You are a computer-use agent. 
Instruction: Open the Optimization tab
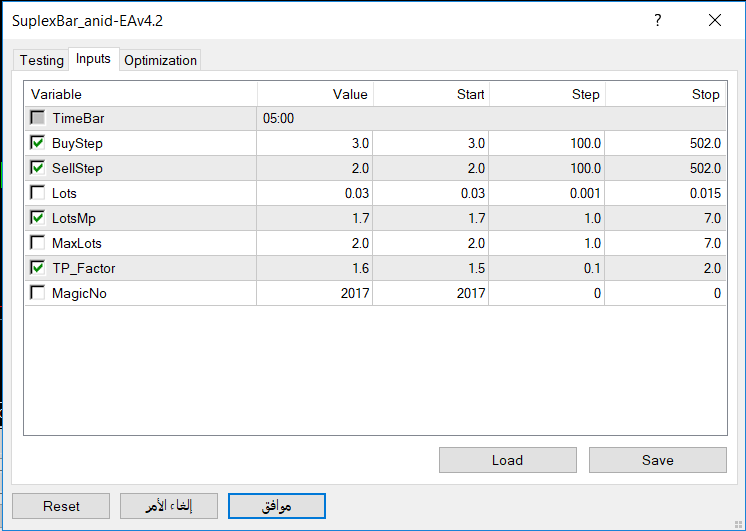[160, 60]
